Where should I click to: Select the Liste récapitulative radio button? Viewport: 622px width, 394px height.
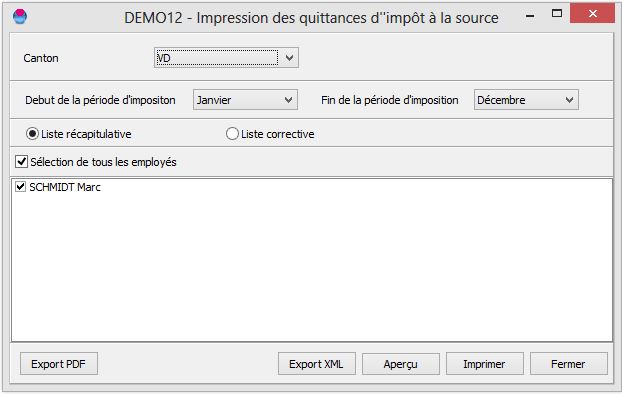coord(32,134)
